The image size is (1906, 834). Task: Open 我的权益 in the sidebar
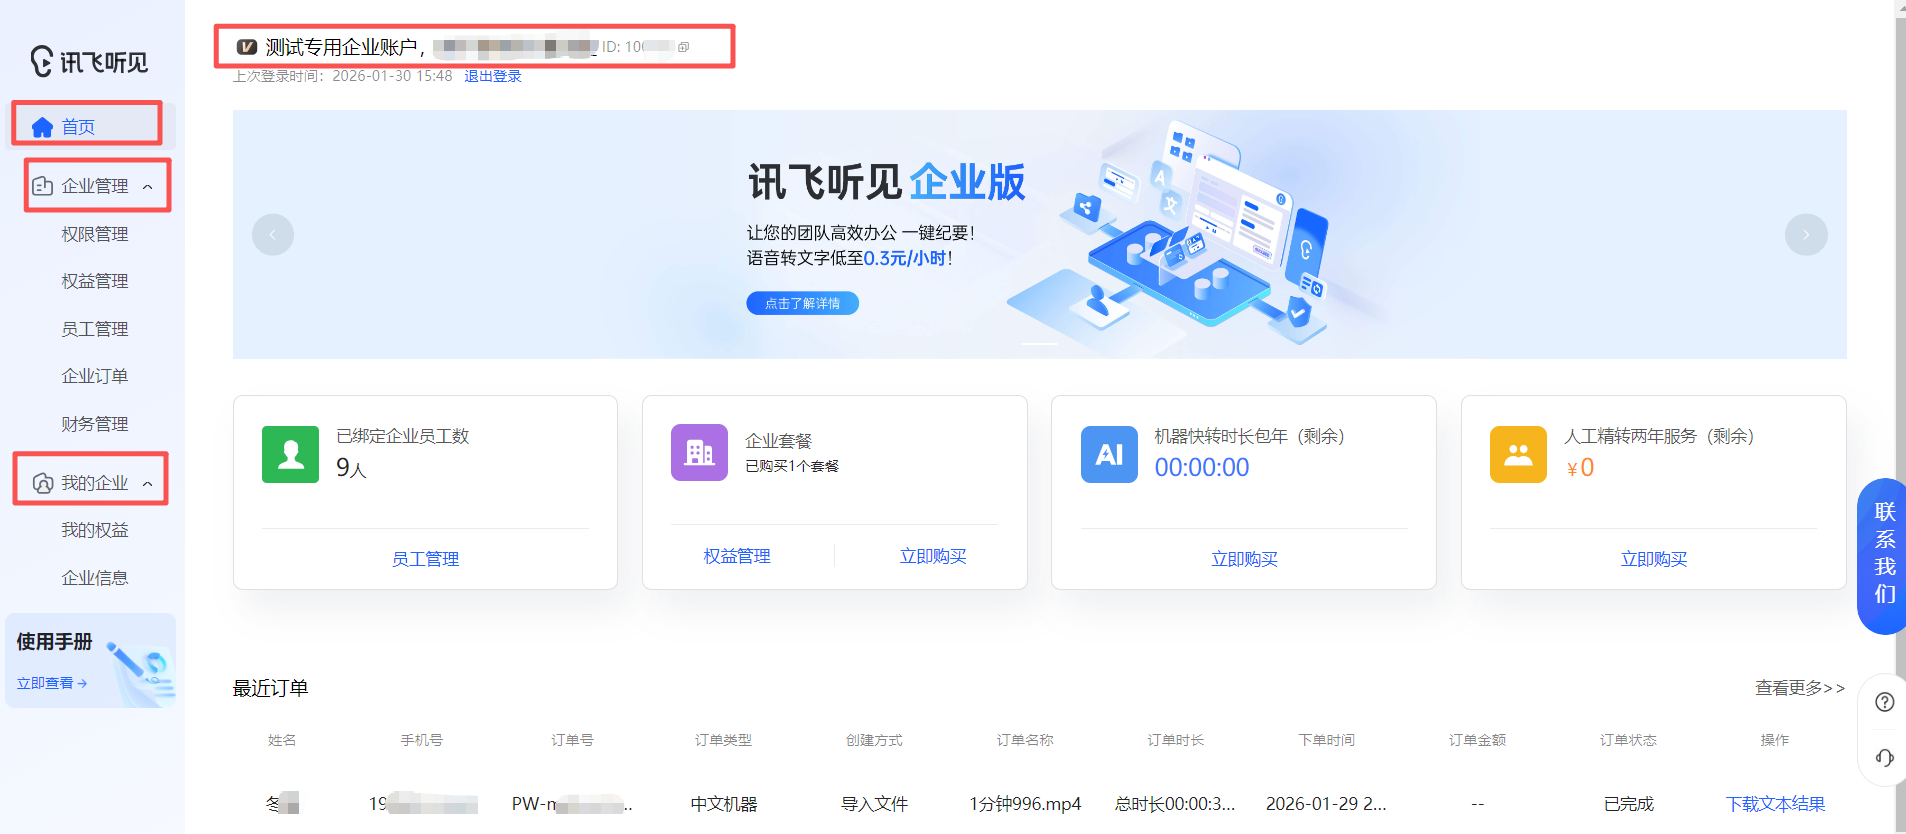click(95, 530)
